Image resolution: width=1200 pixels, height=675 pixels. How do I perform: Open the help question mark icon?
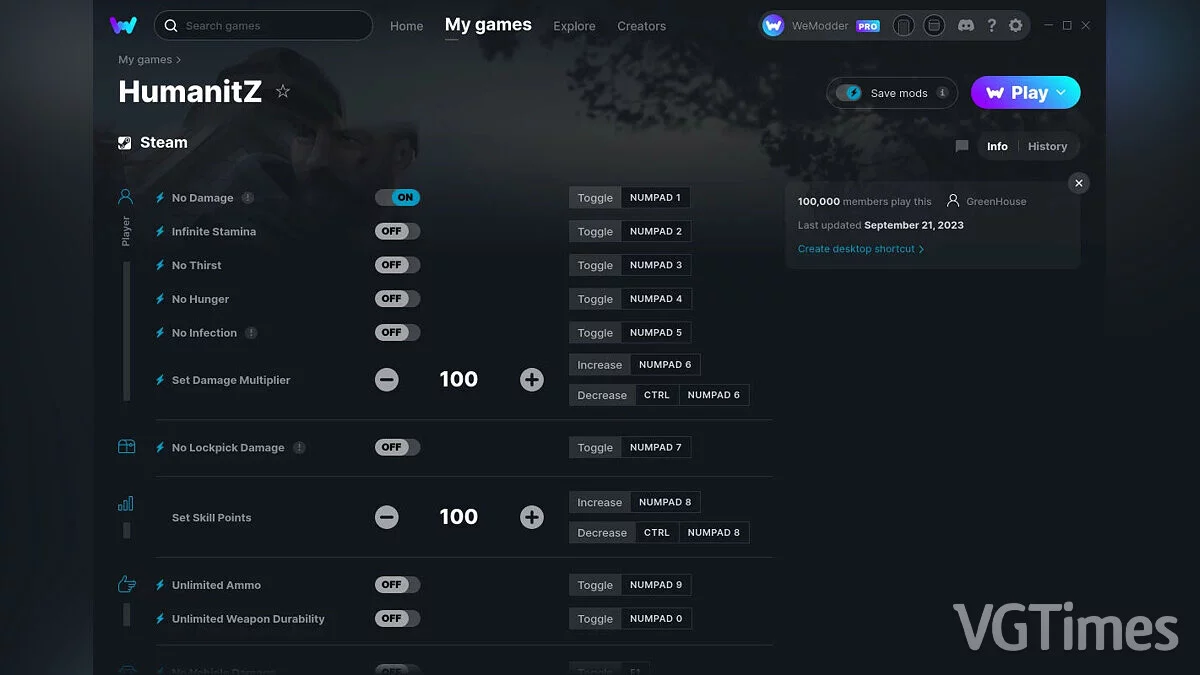991,25
